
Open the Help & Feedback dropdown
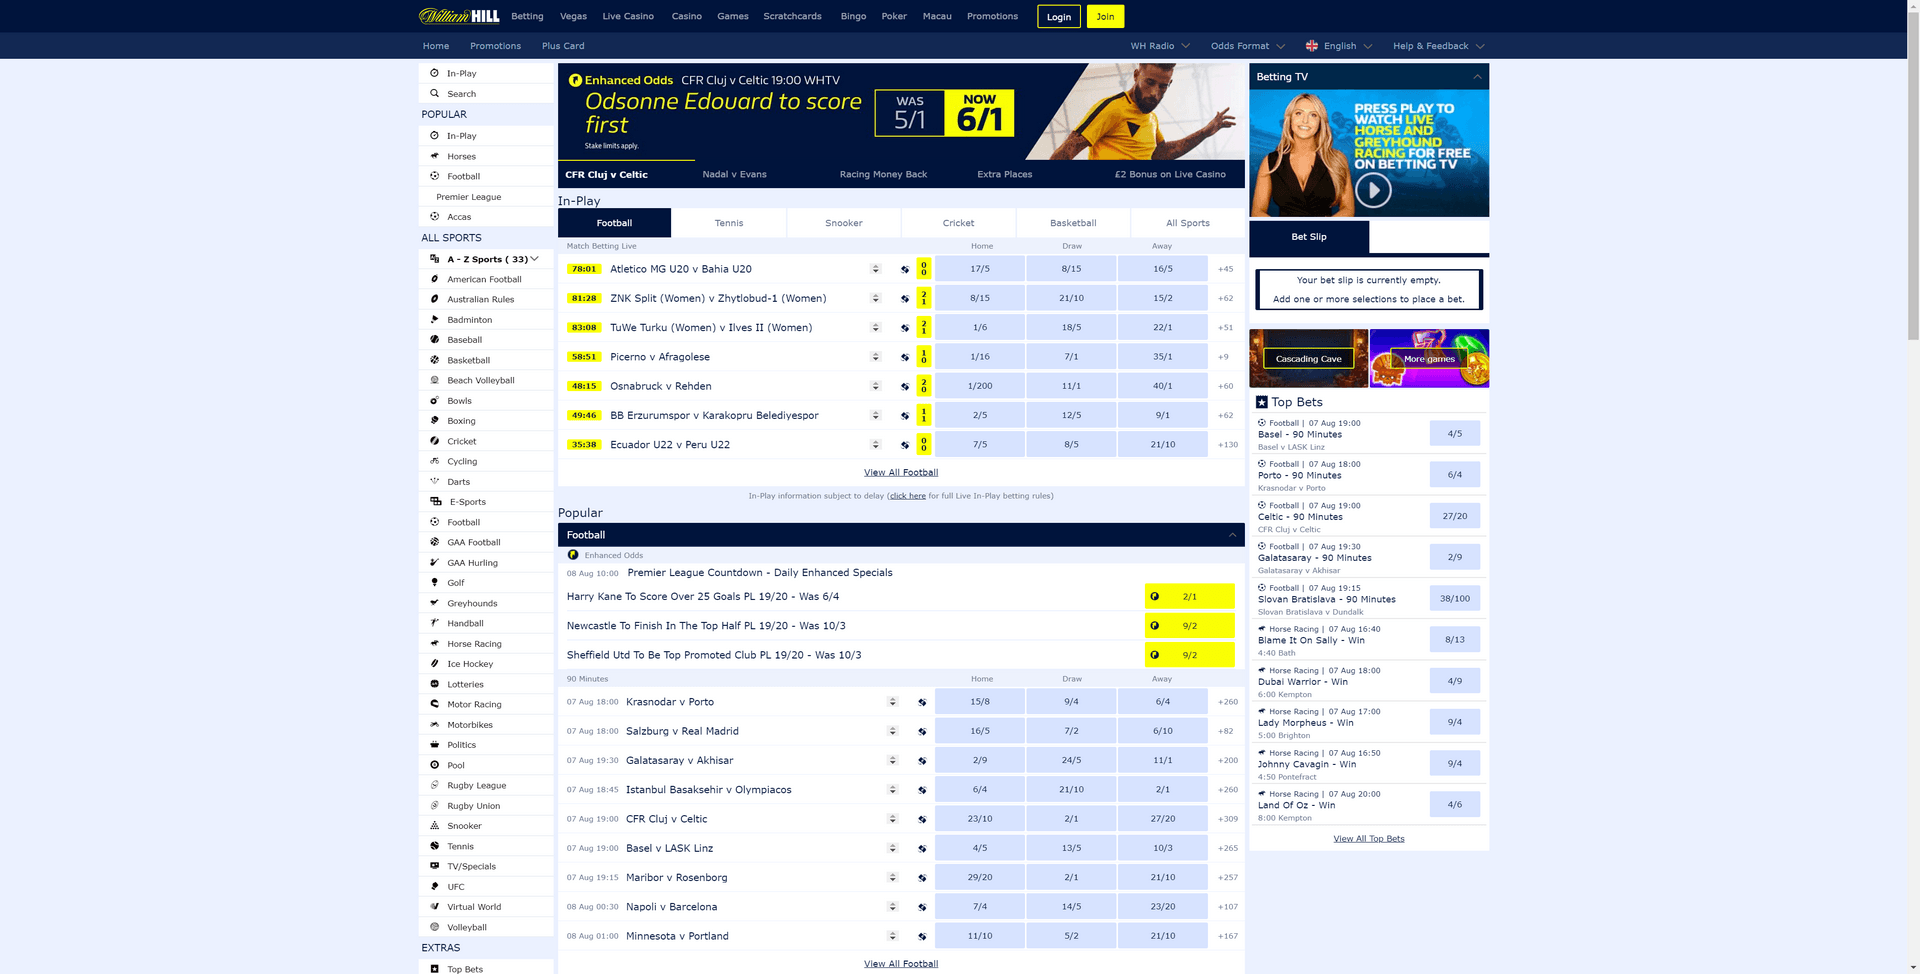coord(1439,46)
